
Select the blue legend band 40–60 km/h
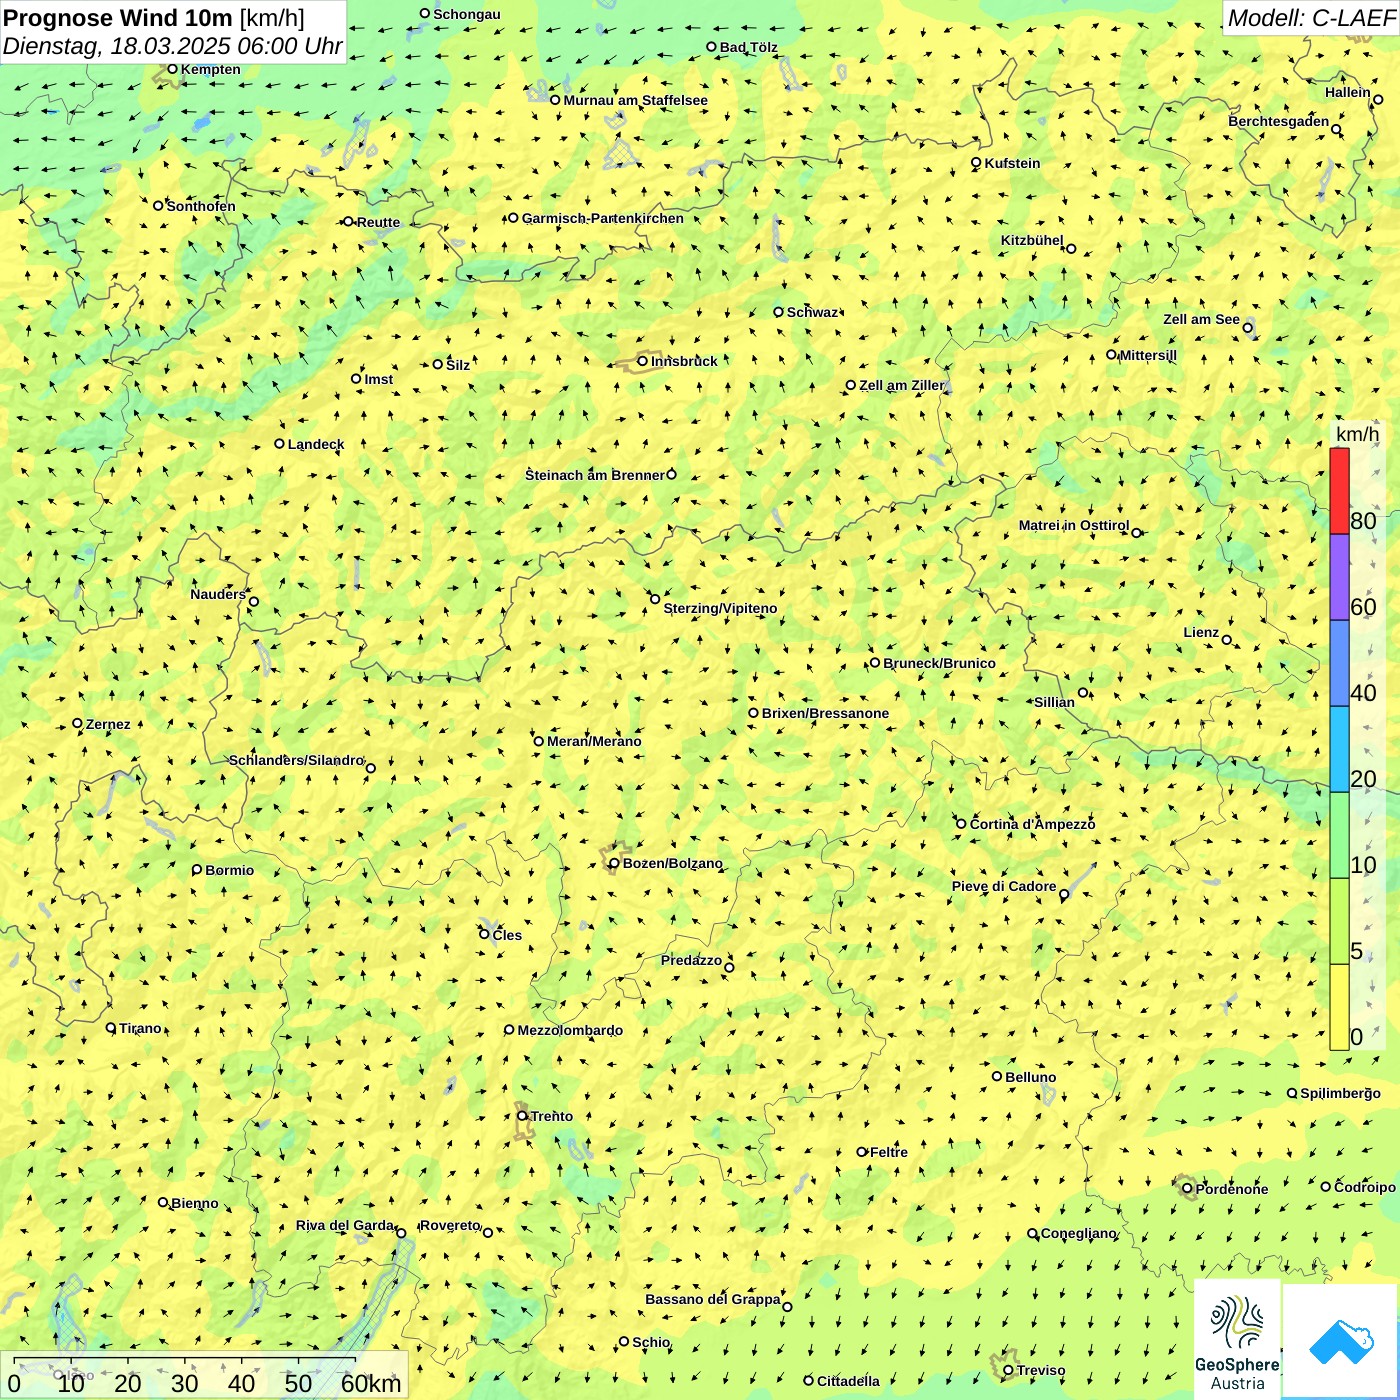pyautogui.click(x=1339, y=663)
